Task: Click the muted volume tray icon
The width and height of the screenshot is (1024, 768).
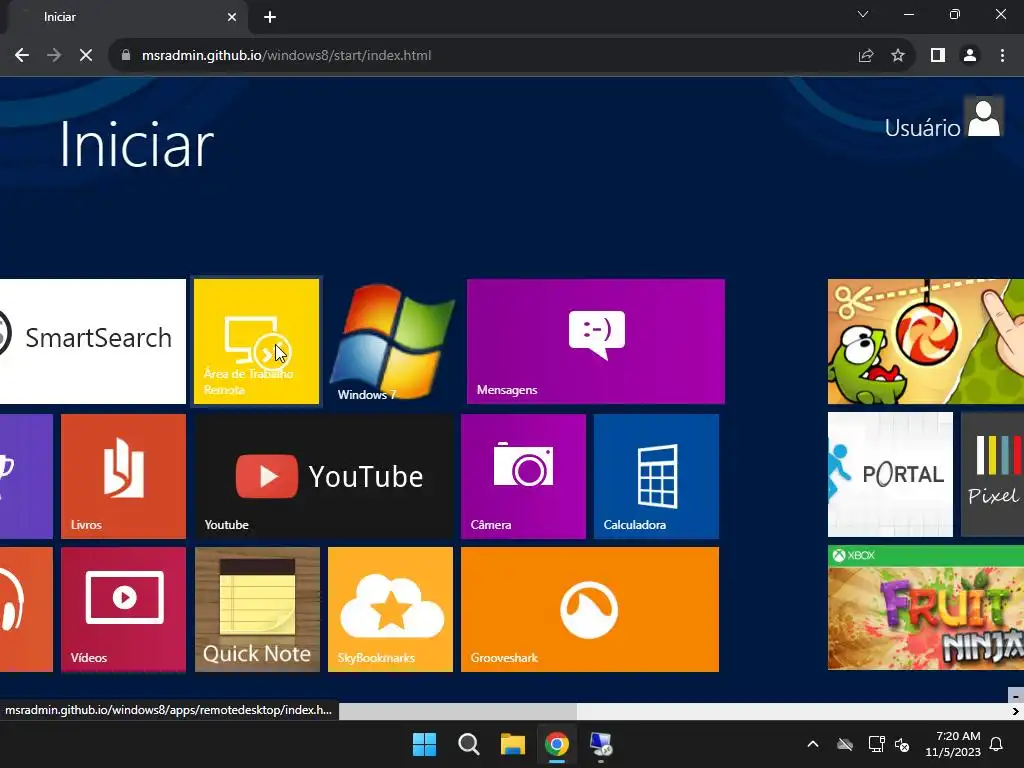Action: point(902,744)
